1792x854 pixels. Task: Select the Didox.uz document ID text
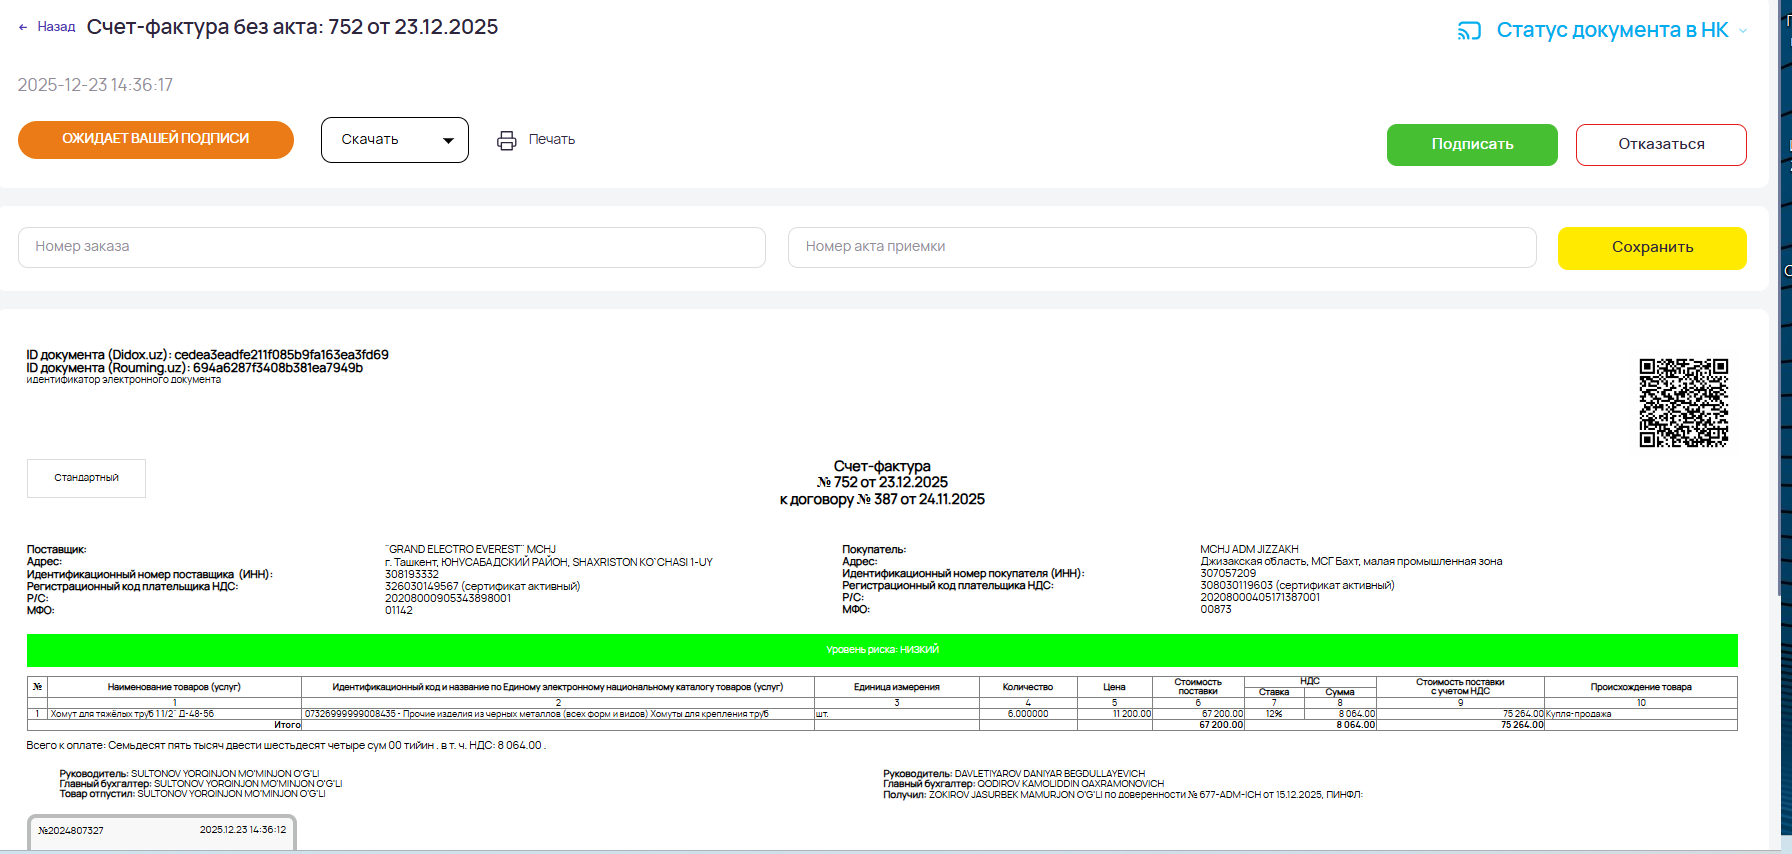(x=207, y=355)
